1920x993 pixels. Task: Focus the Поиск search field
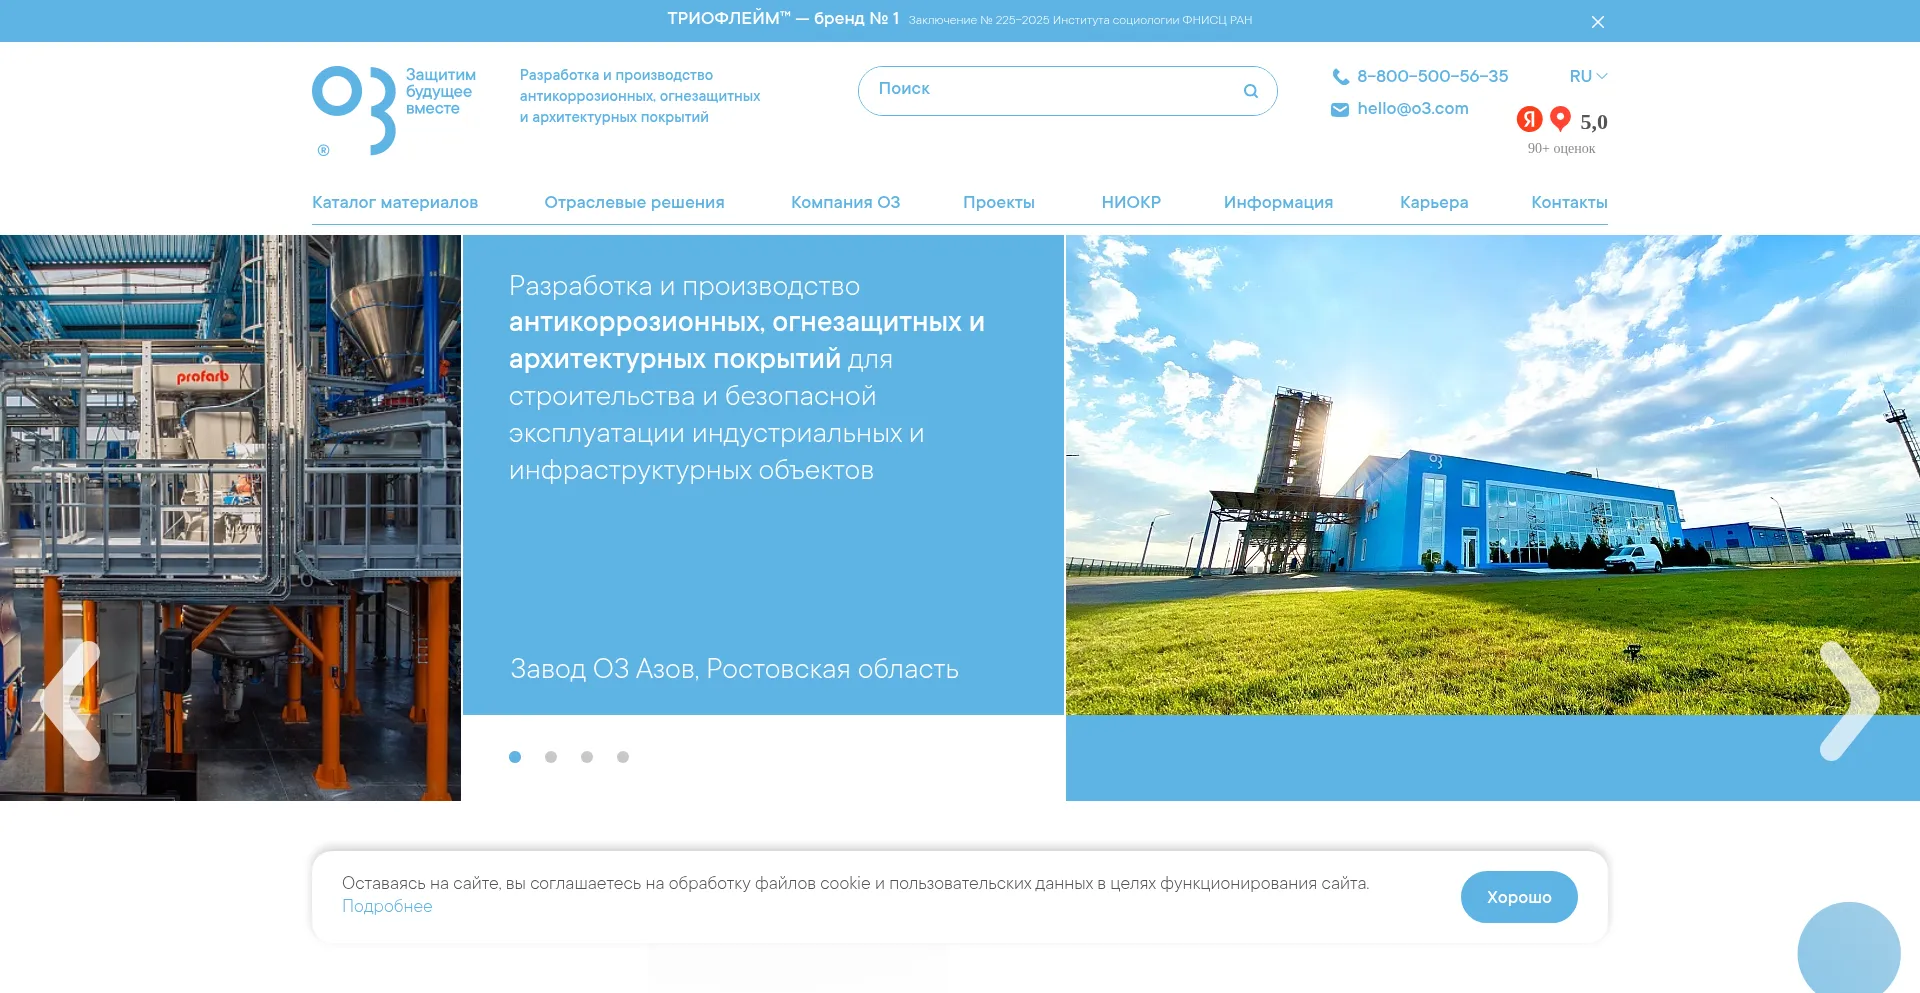(1050, 90)
